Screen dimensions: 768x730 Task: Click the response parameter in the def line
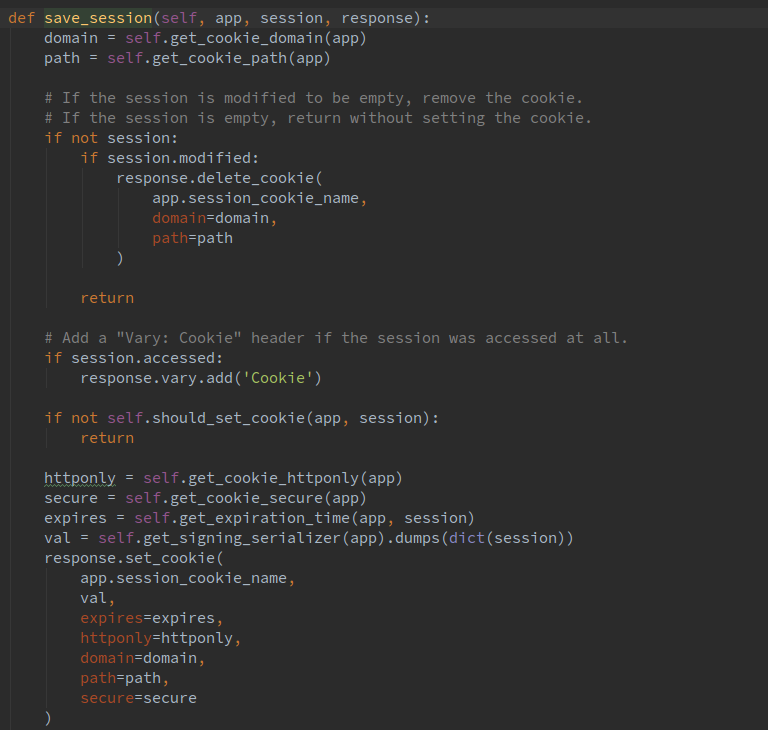click(x=377, y=18)
